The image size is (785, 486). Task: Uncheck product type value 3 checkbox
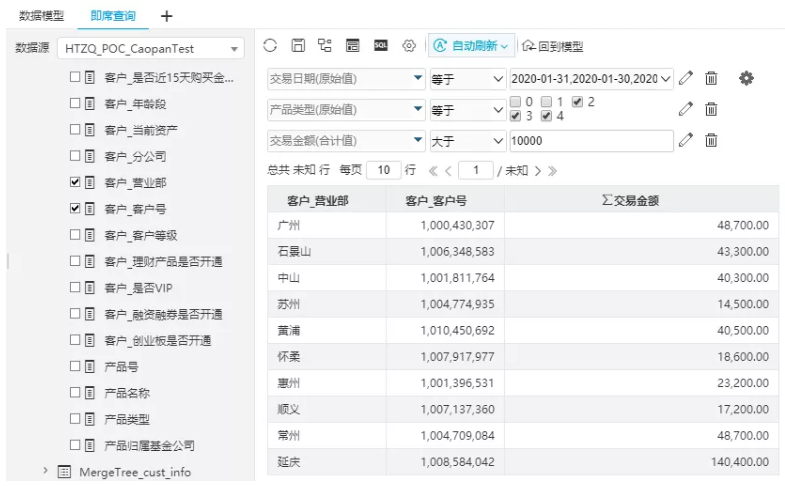[x=515, y=116]
